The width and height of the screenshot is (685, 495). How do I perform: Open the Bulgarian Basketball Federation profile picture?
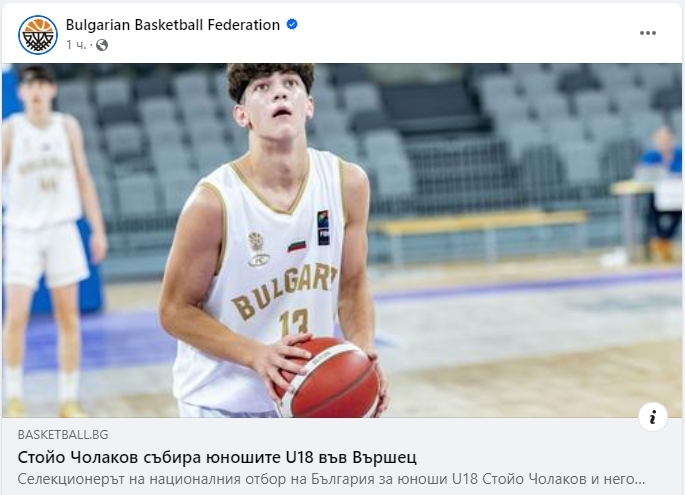pos(38,35)
